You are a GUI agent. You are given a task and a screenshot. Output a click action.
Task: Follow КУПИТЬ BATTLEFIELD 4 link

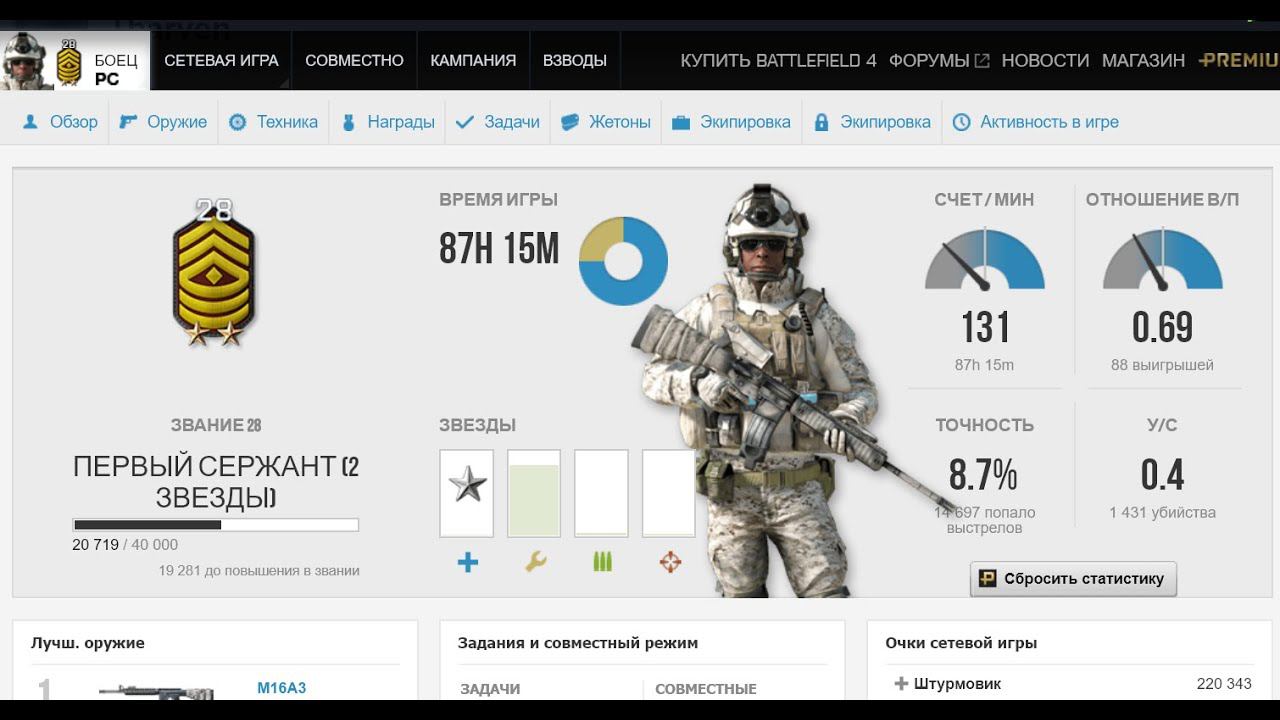[778, 60]
